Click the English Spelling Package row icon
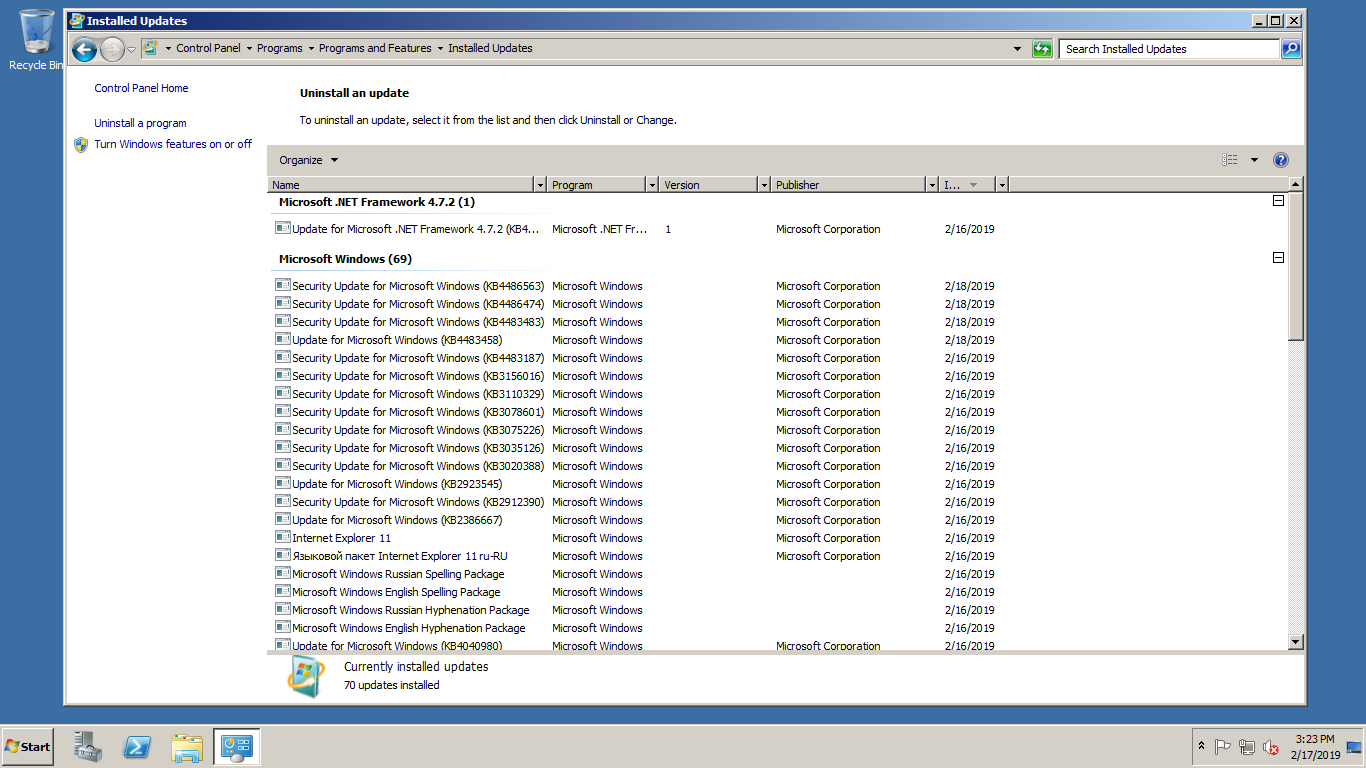The height and width of the screenshot is (768, 1366). click(282, 591)
